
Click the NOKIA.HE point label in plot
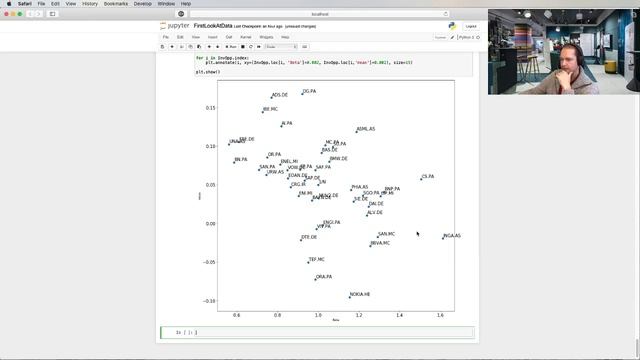click(x=360, y=294)
